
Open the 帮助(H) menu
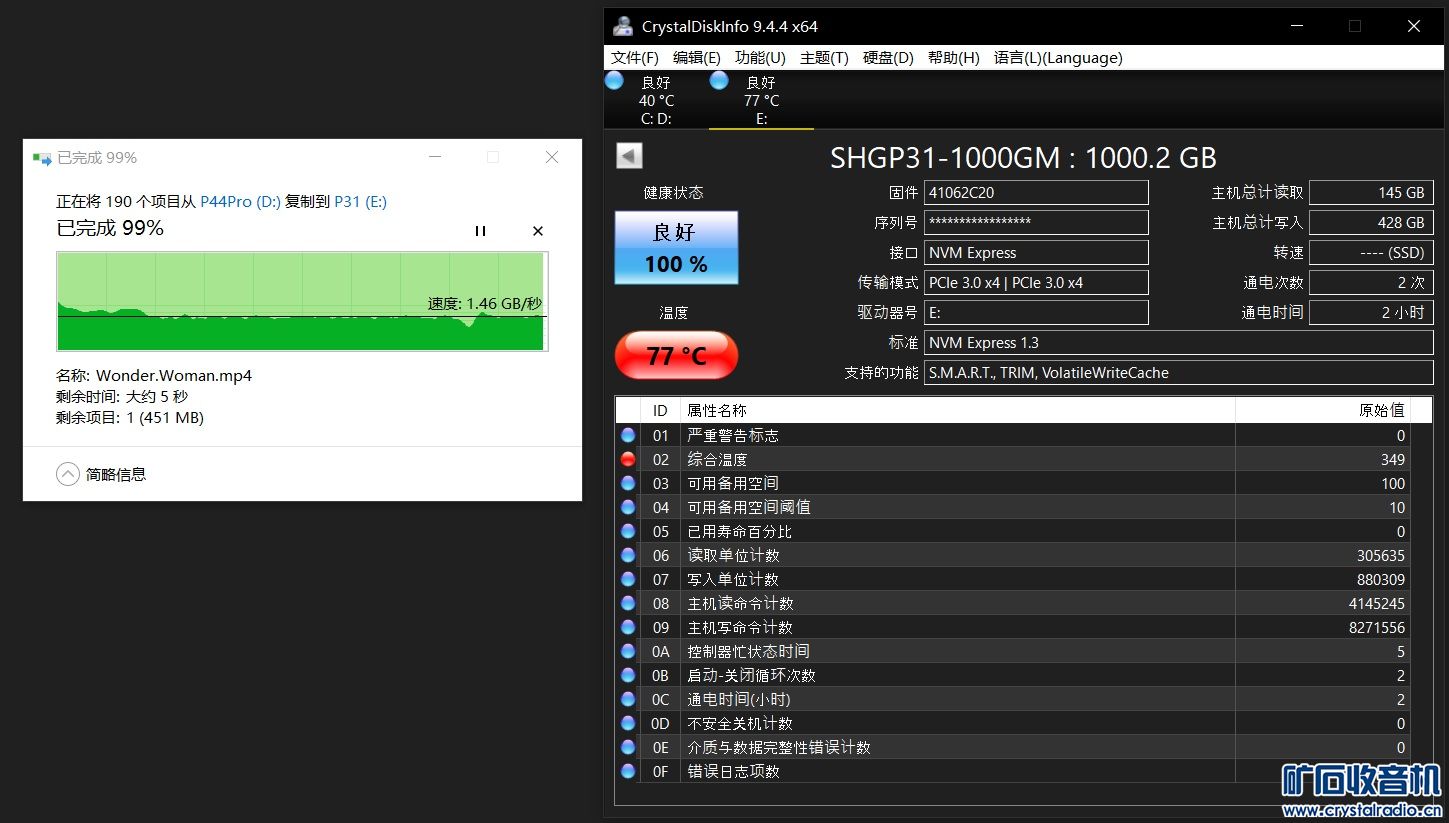[x=953, y=58]
